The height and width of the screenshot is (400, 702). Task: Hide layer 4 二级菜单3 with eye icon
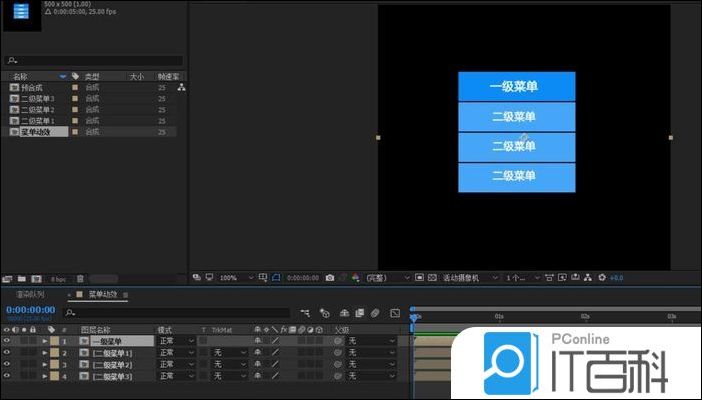click(x=7, y=376)
